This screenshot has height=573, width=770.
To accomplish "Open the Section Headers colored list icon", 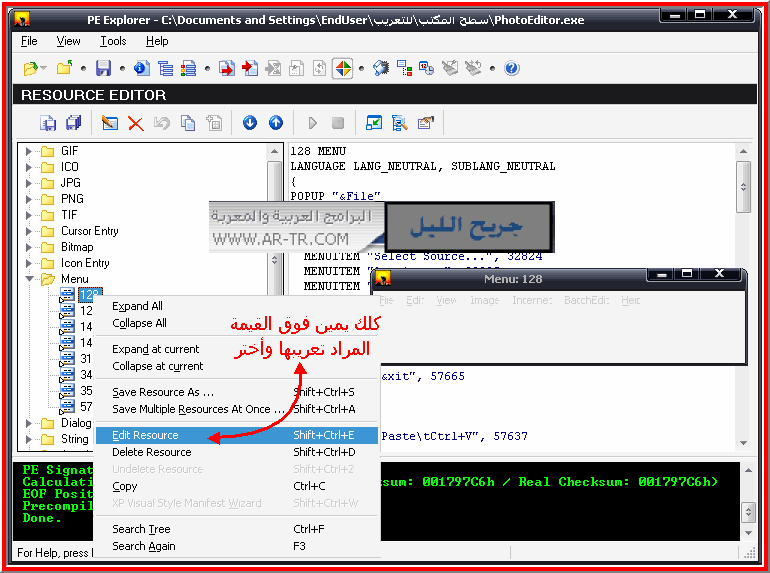I will 189,68.
